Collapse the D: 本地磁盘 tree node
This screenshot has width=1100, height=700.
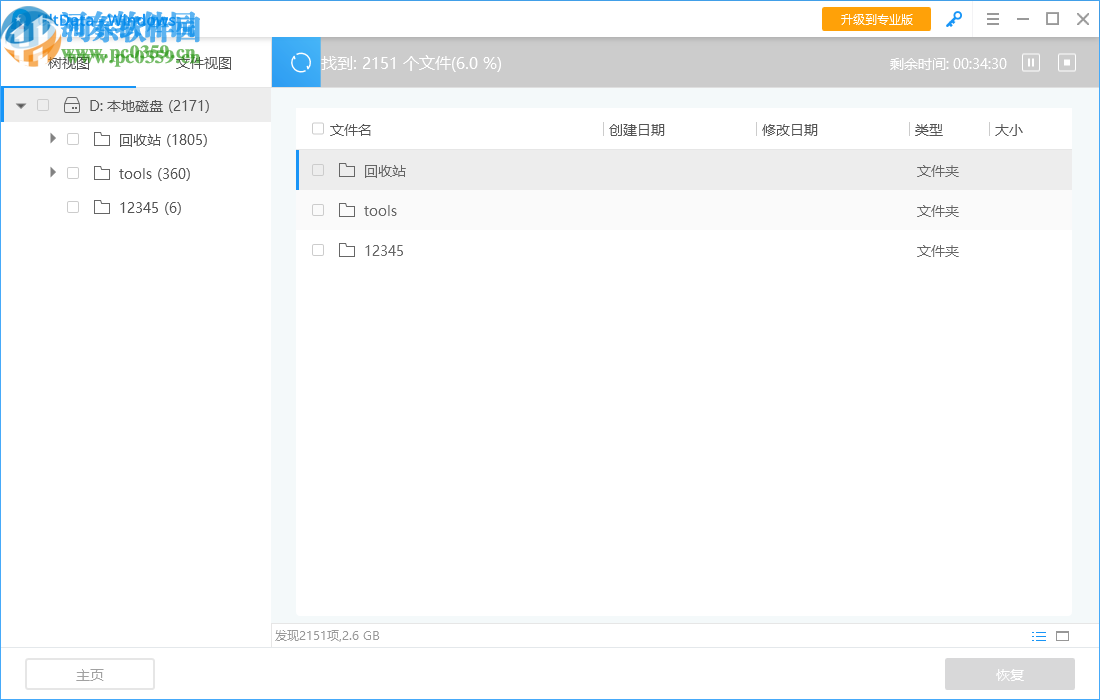click(20, 104)
